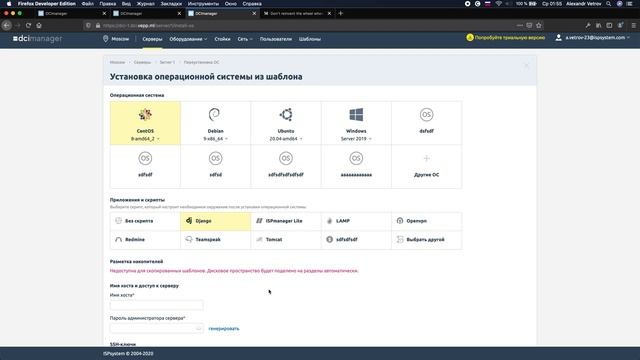Choose the sdfsdf OS template tile
Screen dimensions: 640x360
[x=145, y=167]
